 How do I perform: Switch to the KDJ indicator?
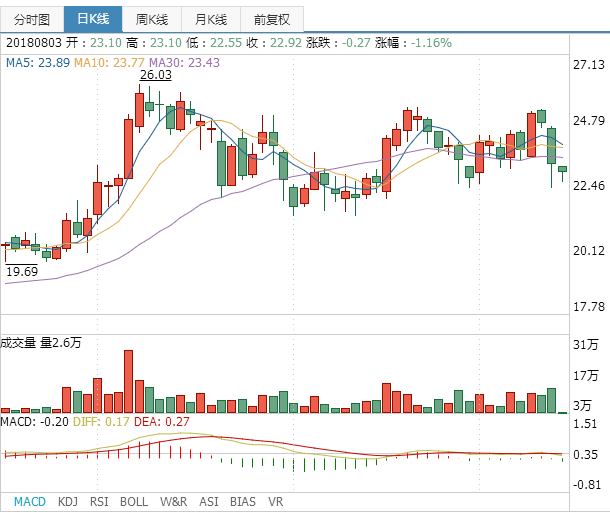(x=68, y=502)
